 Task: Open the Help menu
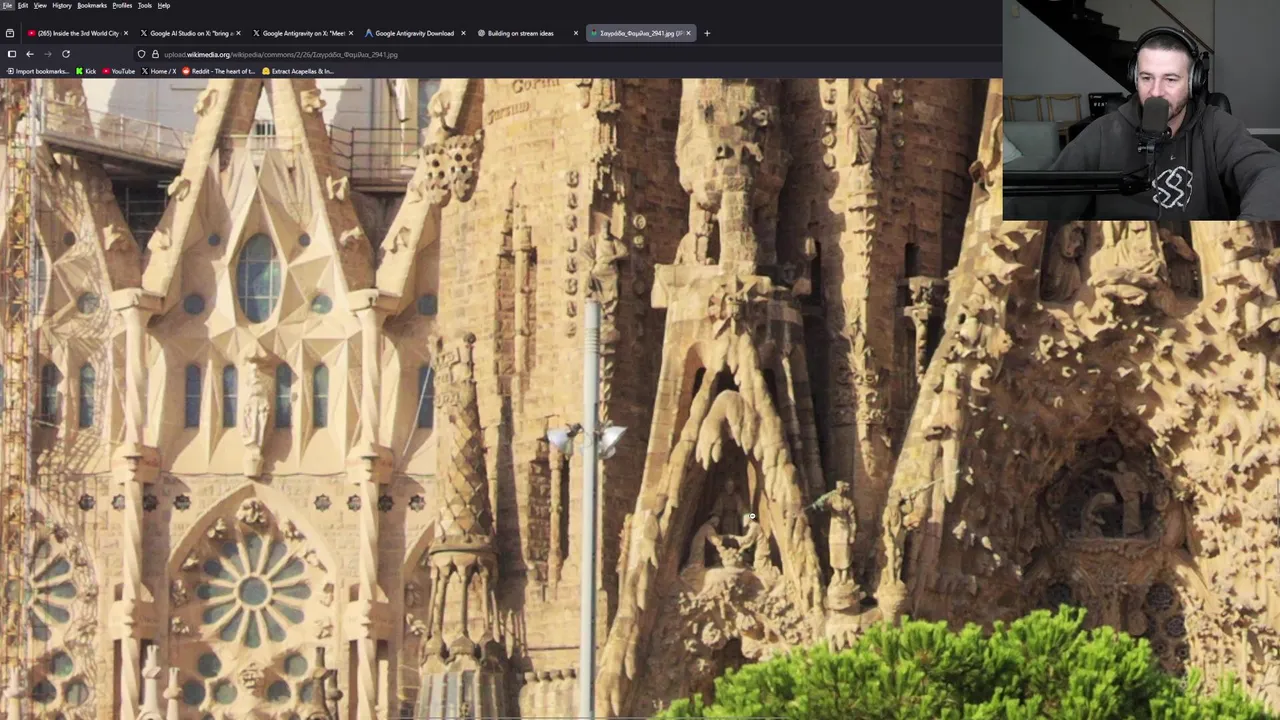(x=164, y=5)
